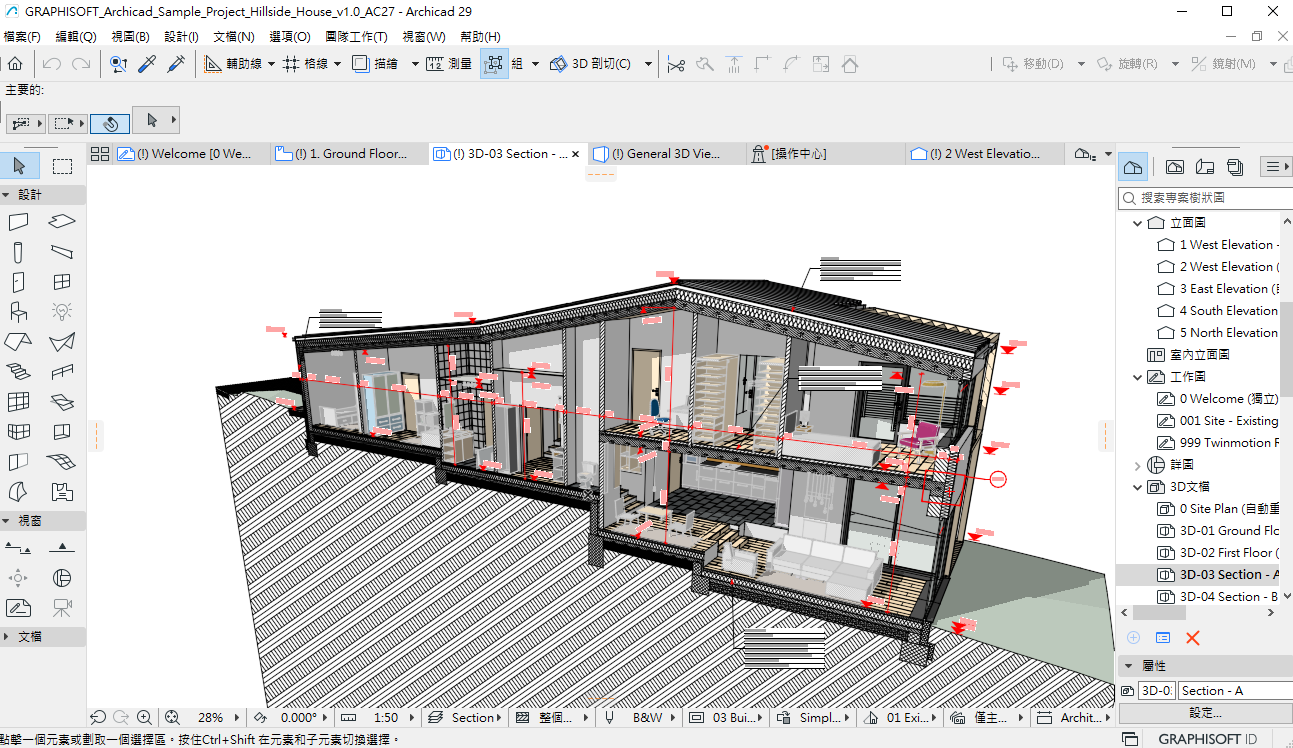
Task: Choose the Stair tool in the toolbox
Action: click(19, 372)
